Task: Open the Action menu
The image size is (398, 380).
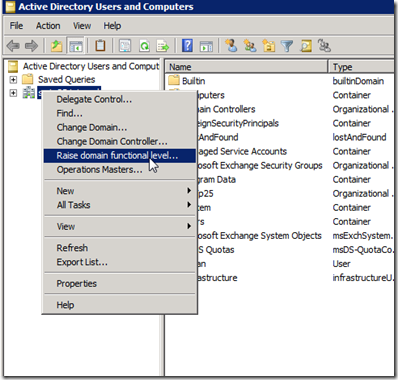Action: tap(48, 26)
